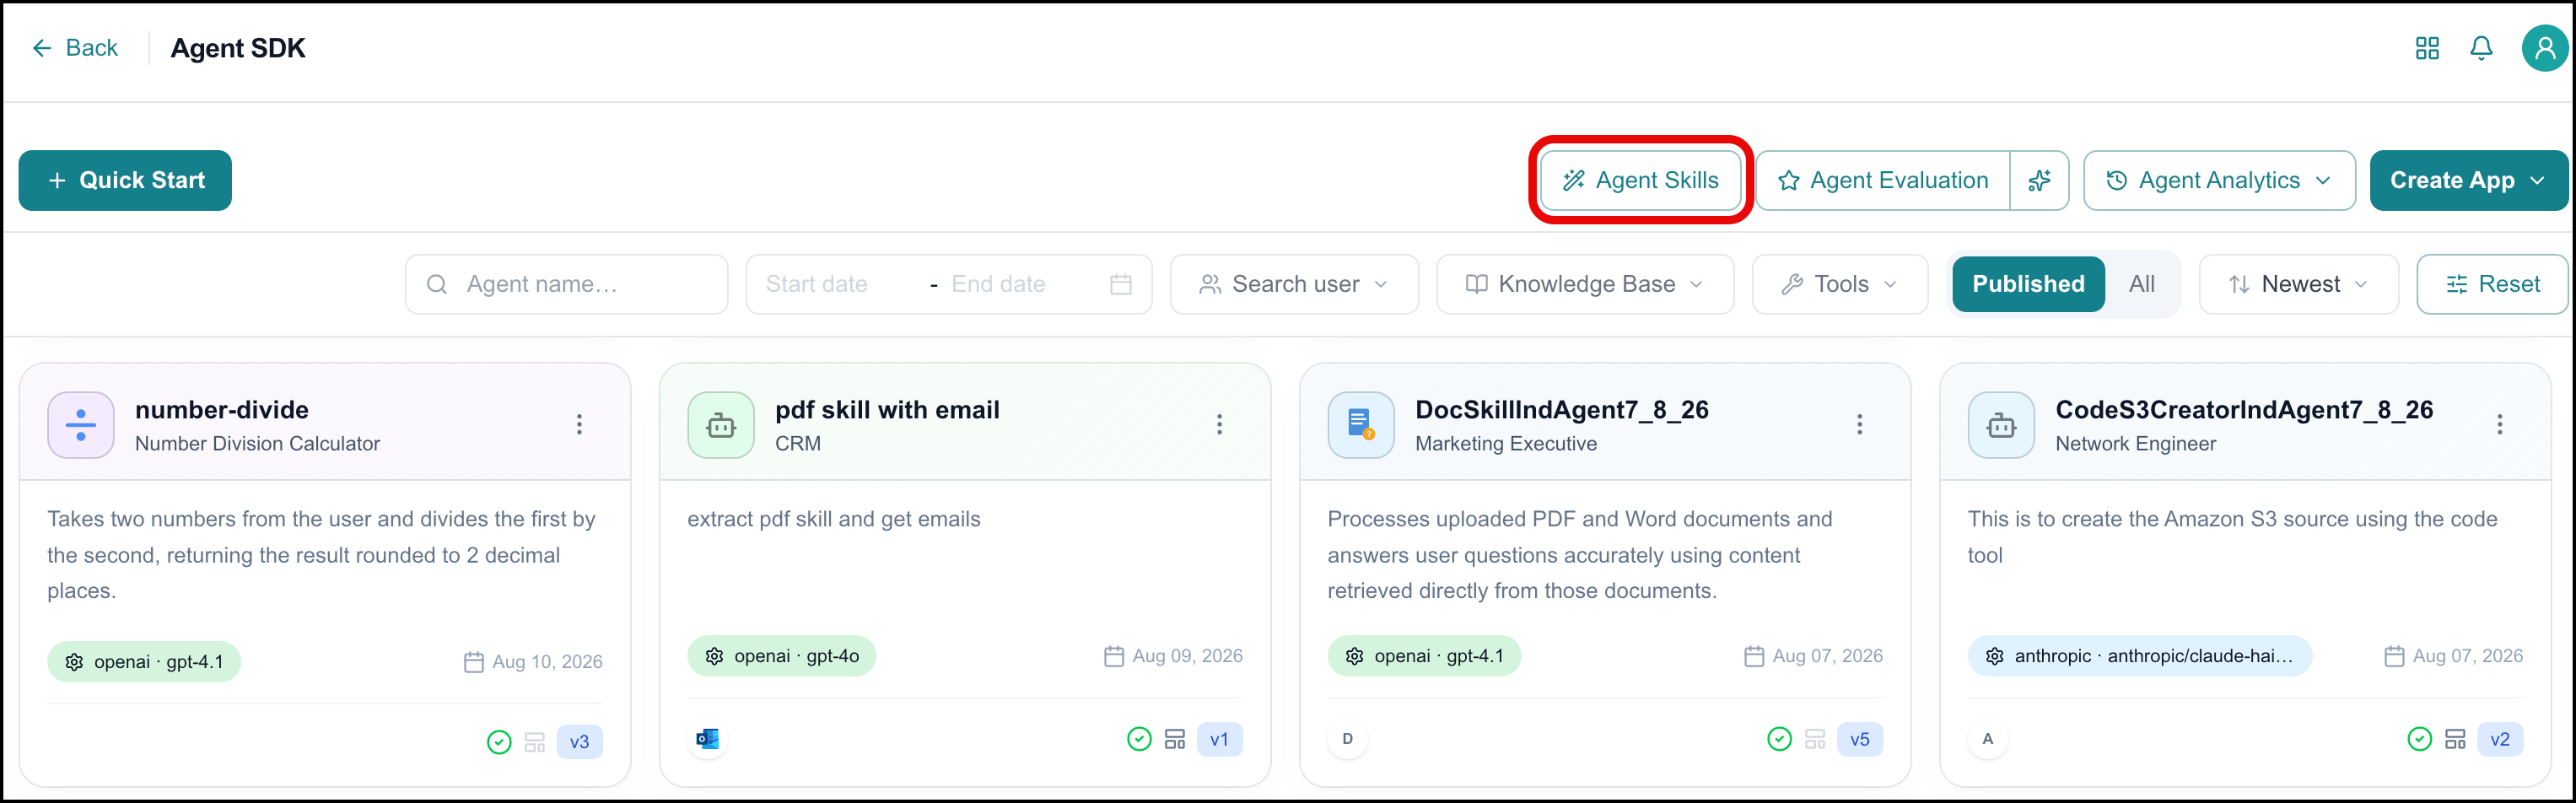Screen dimensions: 2576x803
Task: Switch filter to Published agents
Action: tap(2028, 284)
